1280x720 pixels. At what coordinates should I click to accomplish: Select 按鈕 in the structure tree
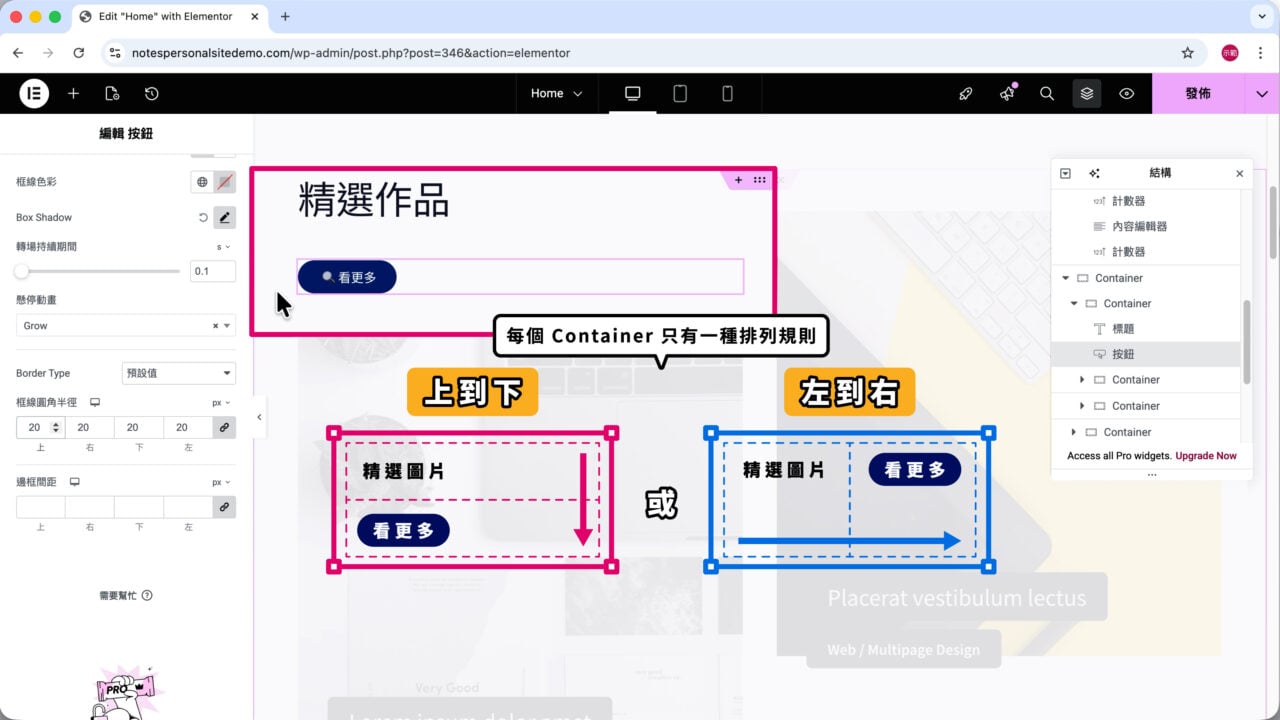pyautogui.click(x=1146, y=354)
